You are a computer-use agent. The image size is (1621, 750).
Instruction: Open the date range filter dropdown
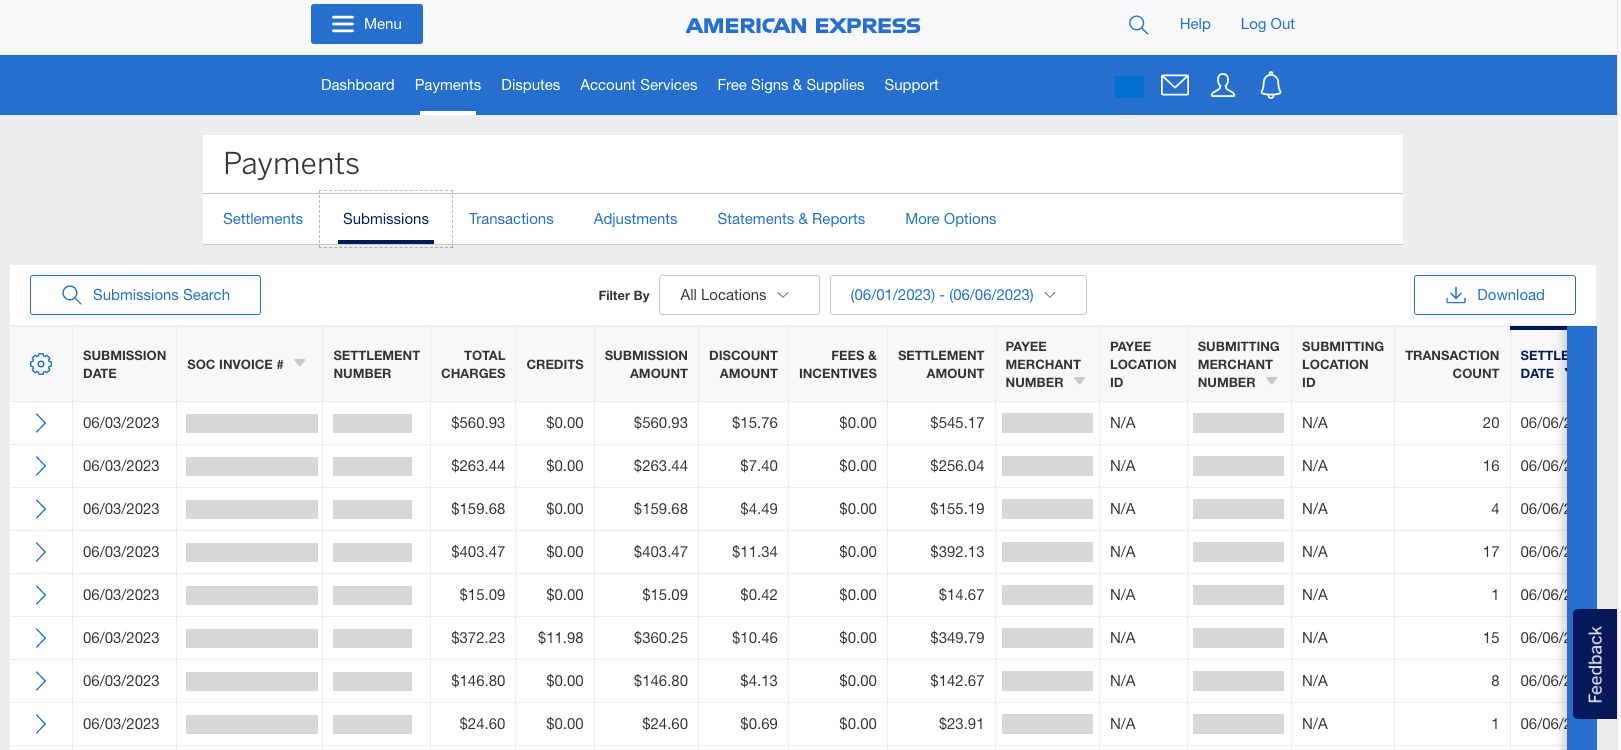tap(957, 295)
